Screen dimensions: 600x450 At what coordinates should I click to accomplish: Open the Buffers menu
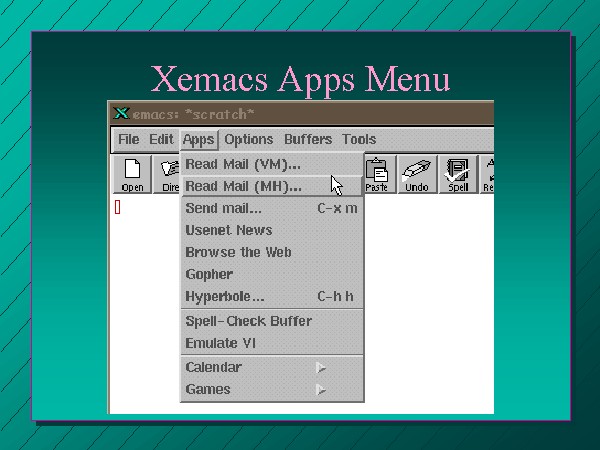pyautogui.click(x=308, y=139)
